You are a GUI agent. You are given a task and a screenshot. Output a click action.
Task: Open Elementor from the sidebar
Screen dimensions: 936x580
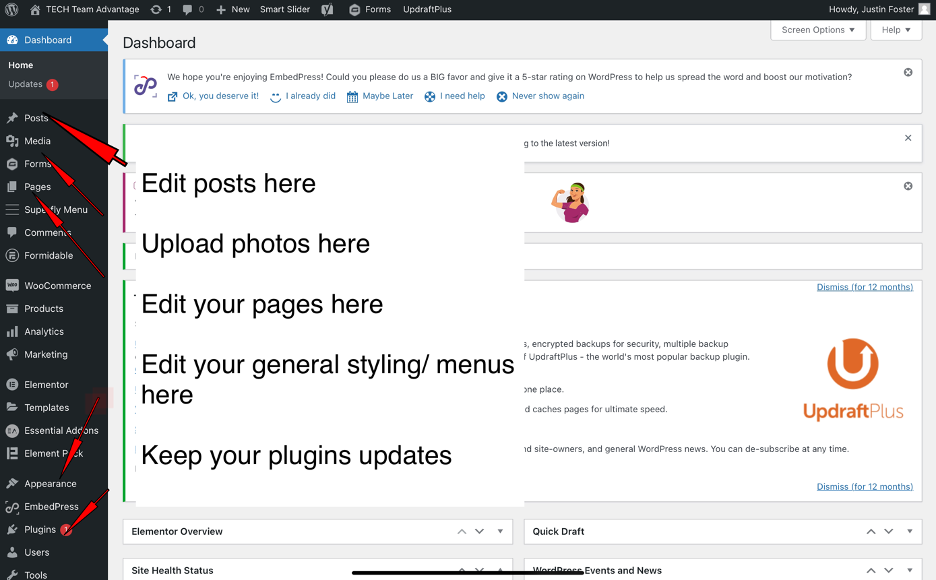pyautogui.click(x=46, y=385)
